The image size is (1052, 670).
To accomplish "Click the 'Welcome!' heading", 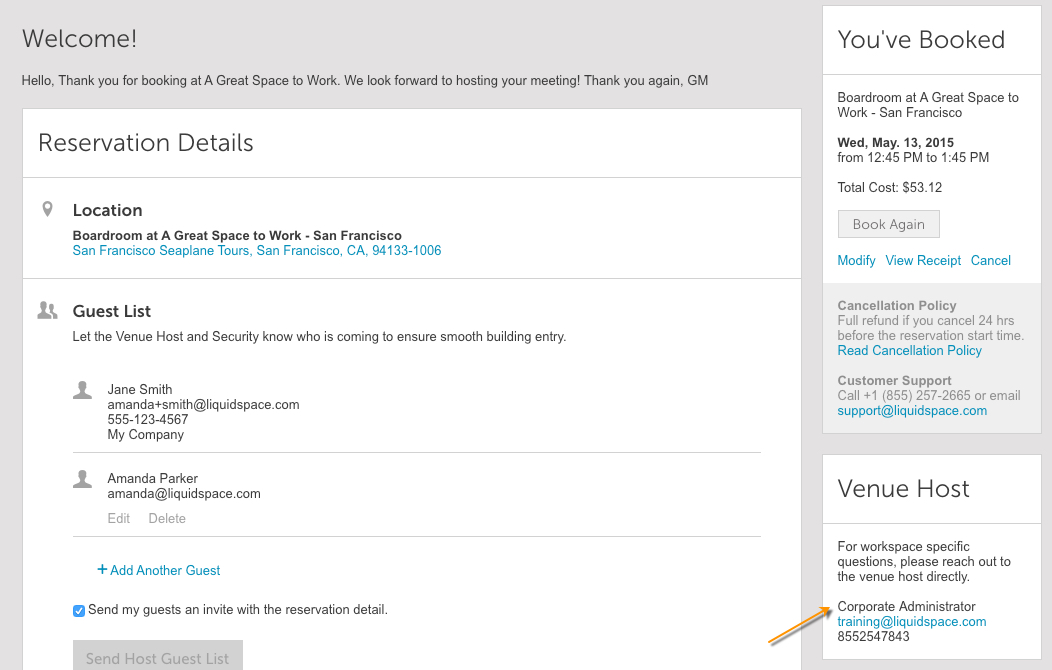I will (80, 39).
